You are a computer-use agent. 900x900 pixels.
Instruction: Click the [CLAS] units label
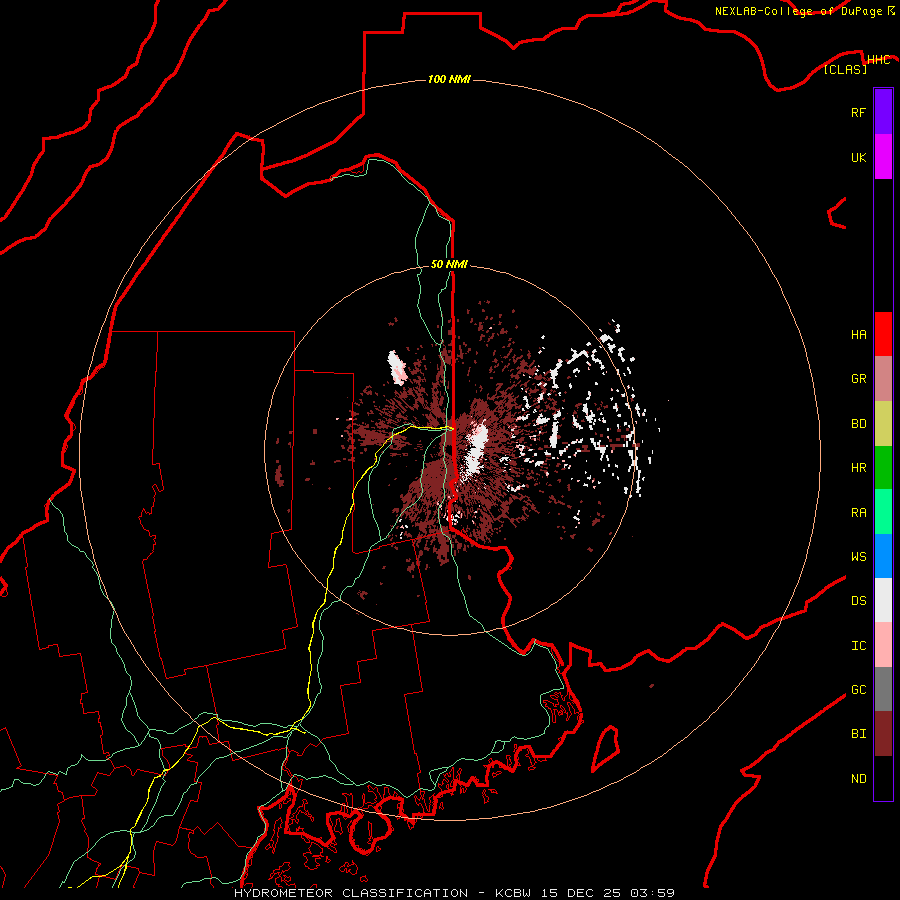[845, 70]
